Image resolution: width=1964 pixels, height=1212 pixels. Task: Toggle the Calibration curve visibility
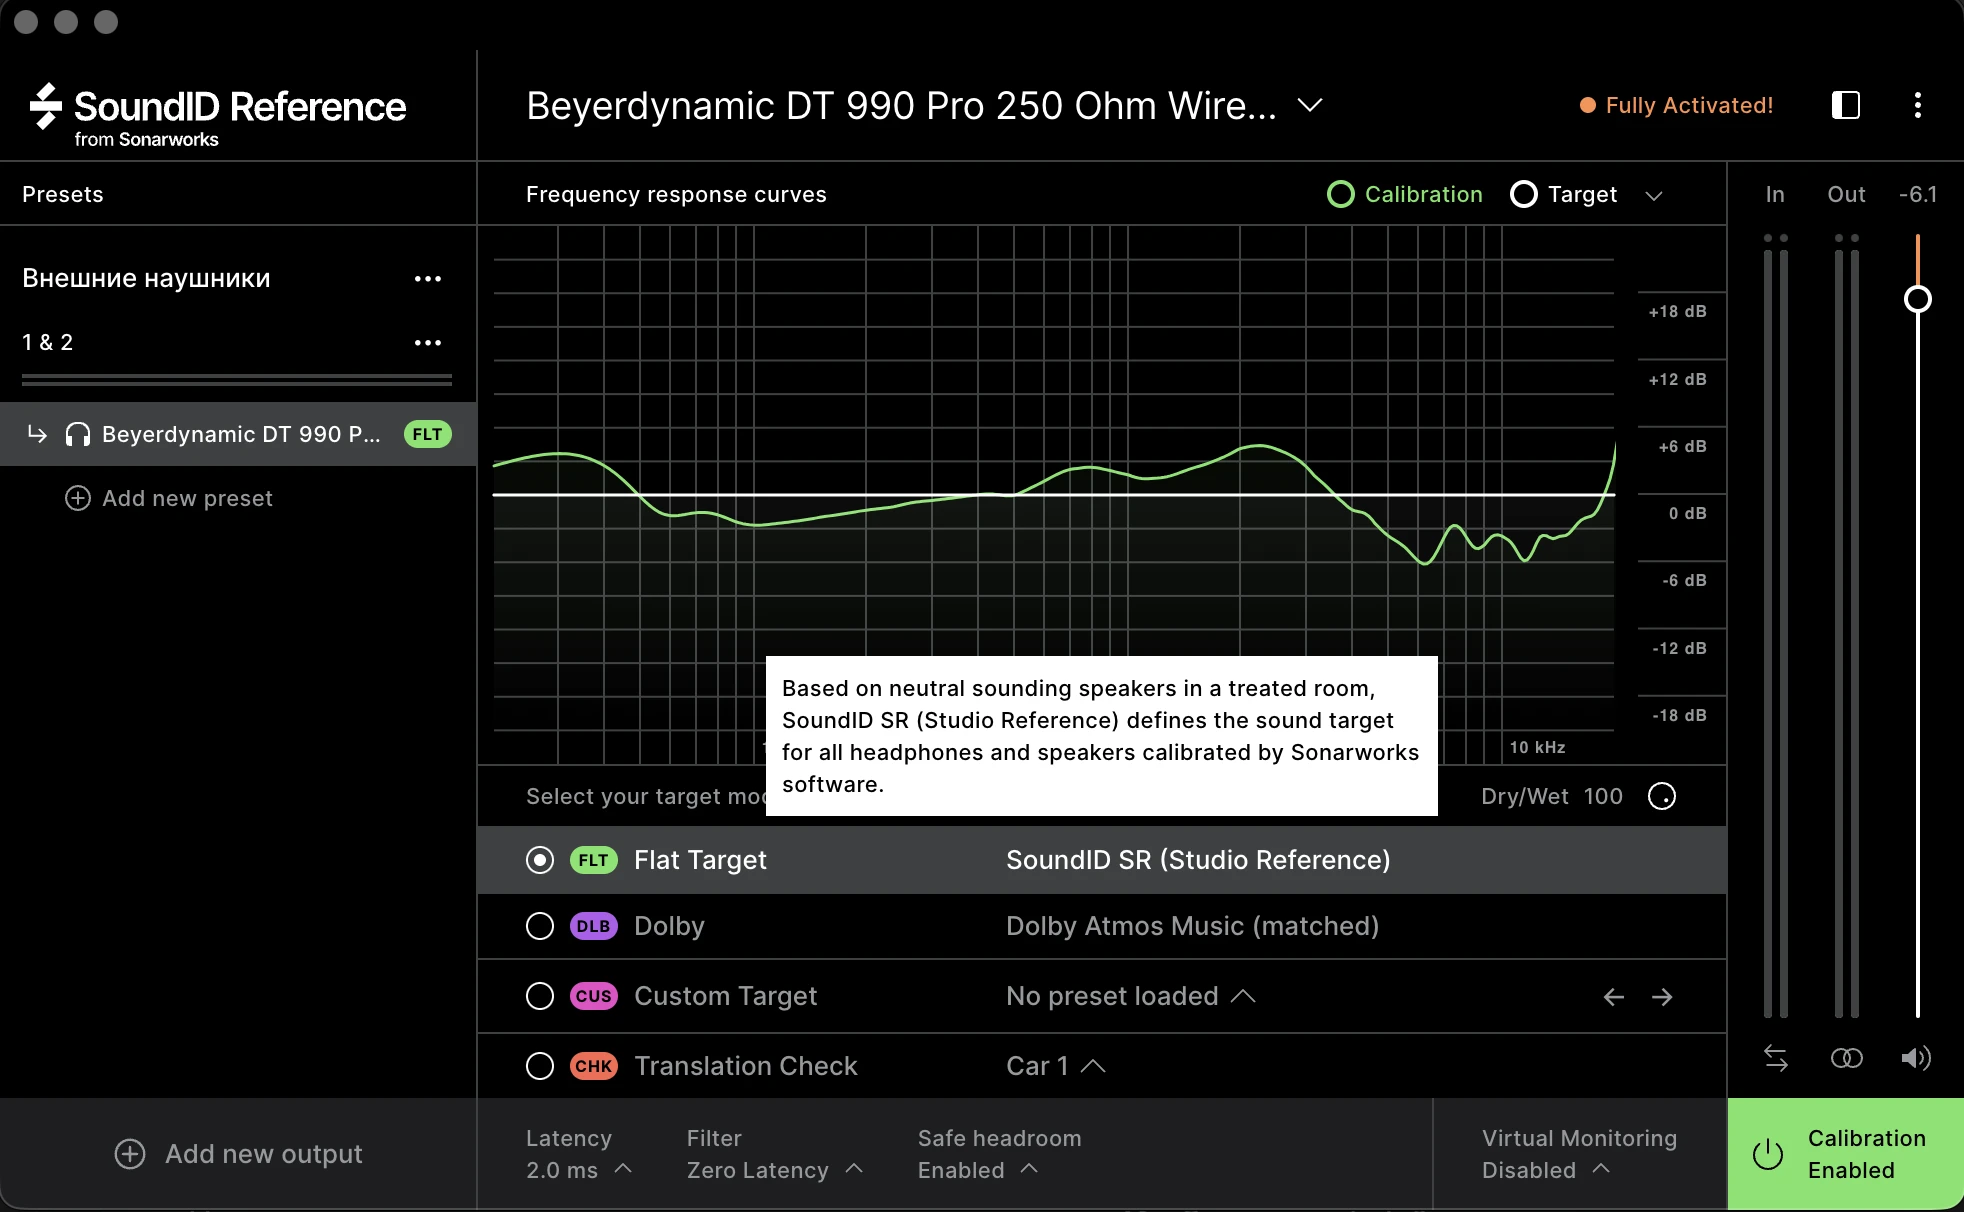[1404, 194]
